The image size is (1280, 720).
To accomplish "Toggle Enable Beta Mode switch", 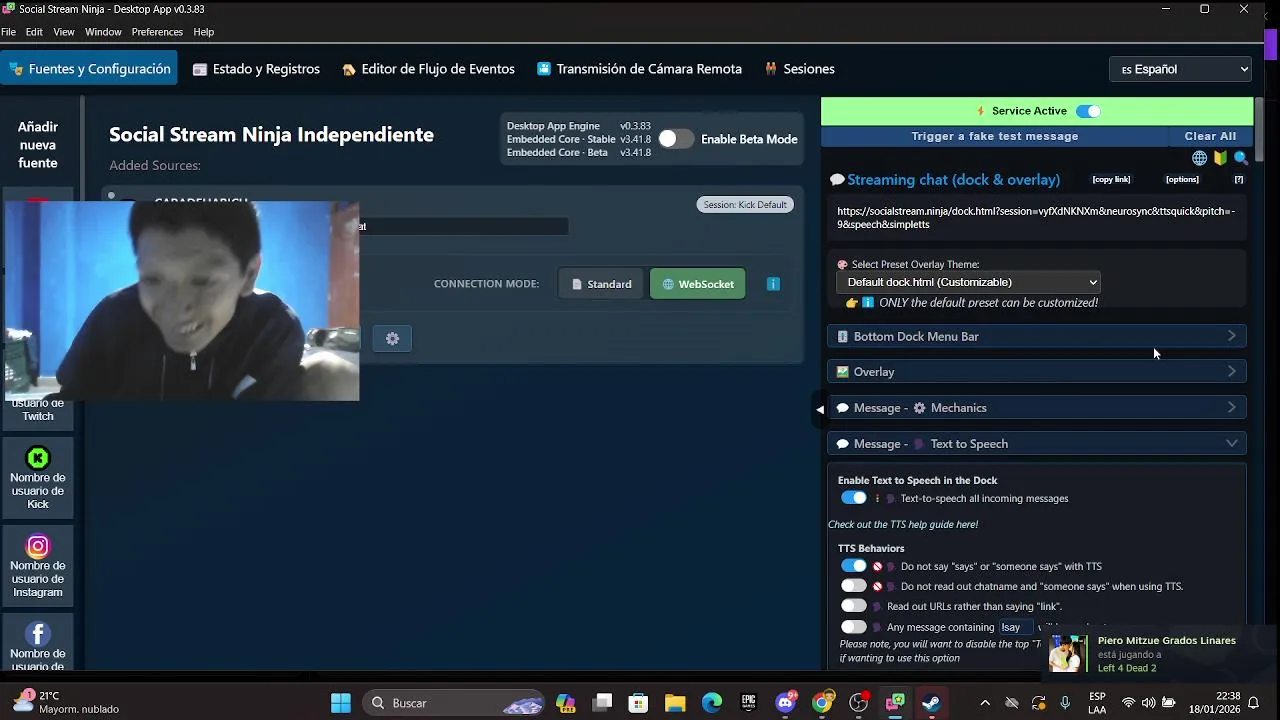I will click(x=676, y=139).
